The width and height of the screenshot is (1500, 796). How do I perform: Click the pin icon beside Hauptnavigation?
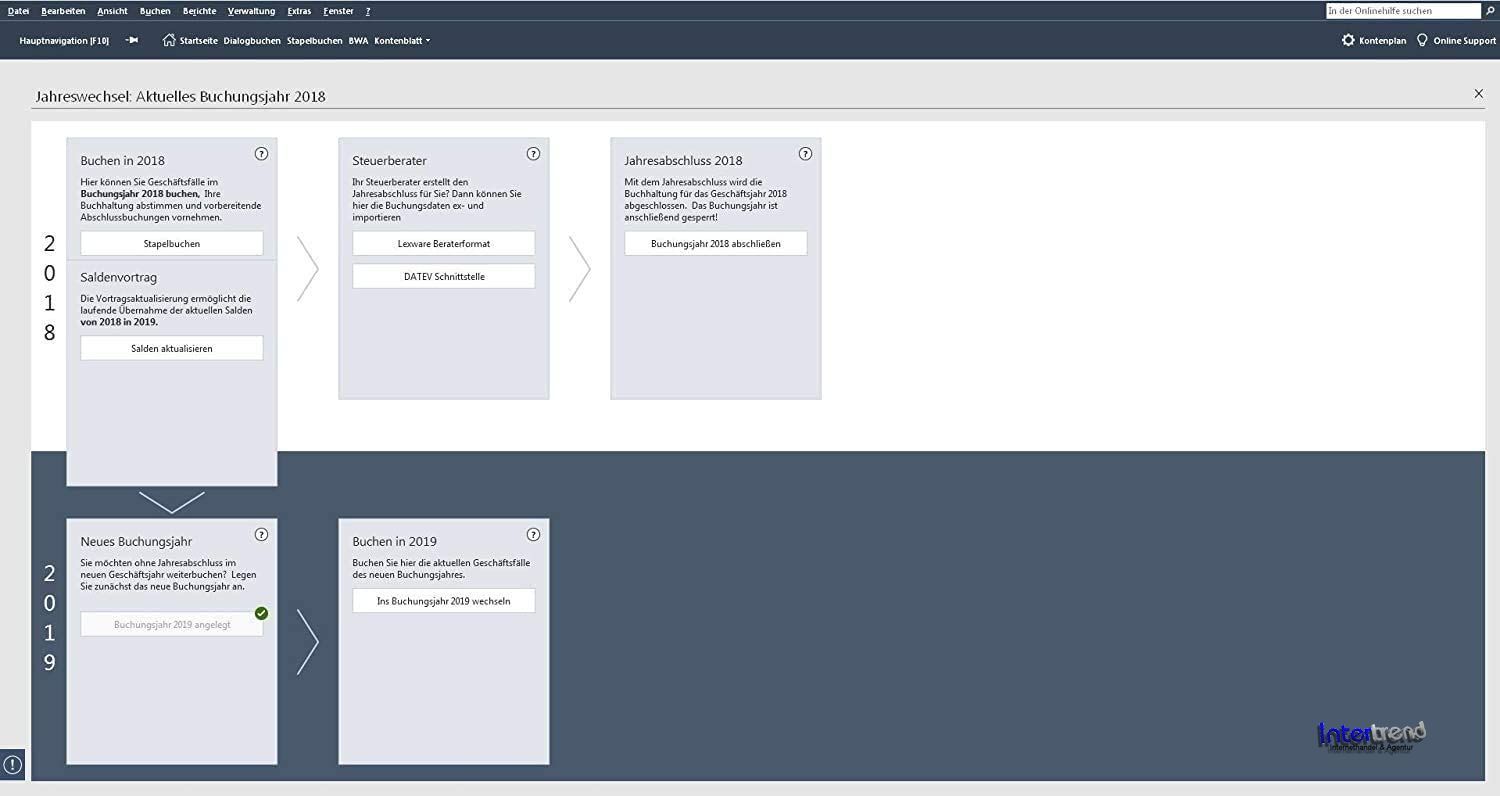pyautogui.click(x=132, y=41)
